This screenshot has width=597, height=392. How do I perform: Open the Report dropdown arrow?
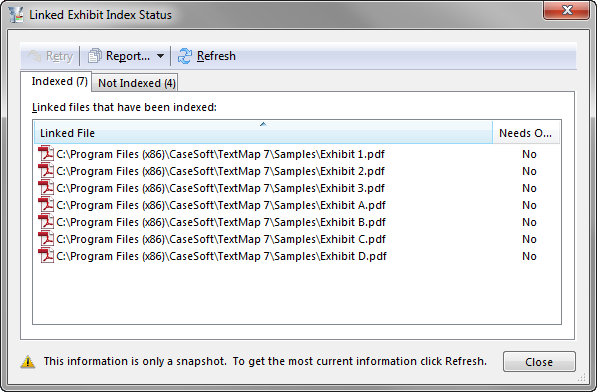click(161, 56)
